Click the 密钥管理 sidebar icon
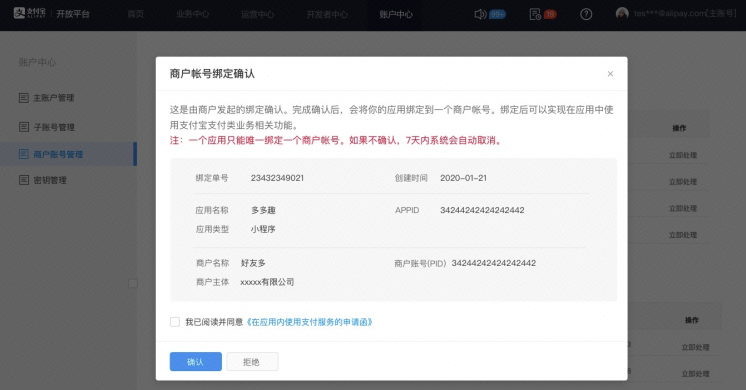This screenshot has height=390, width=746. tap(24, 180)
